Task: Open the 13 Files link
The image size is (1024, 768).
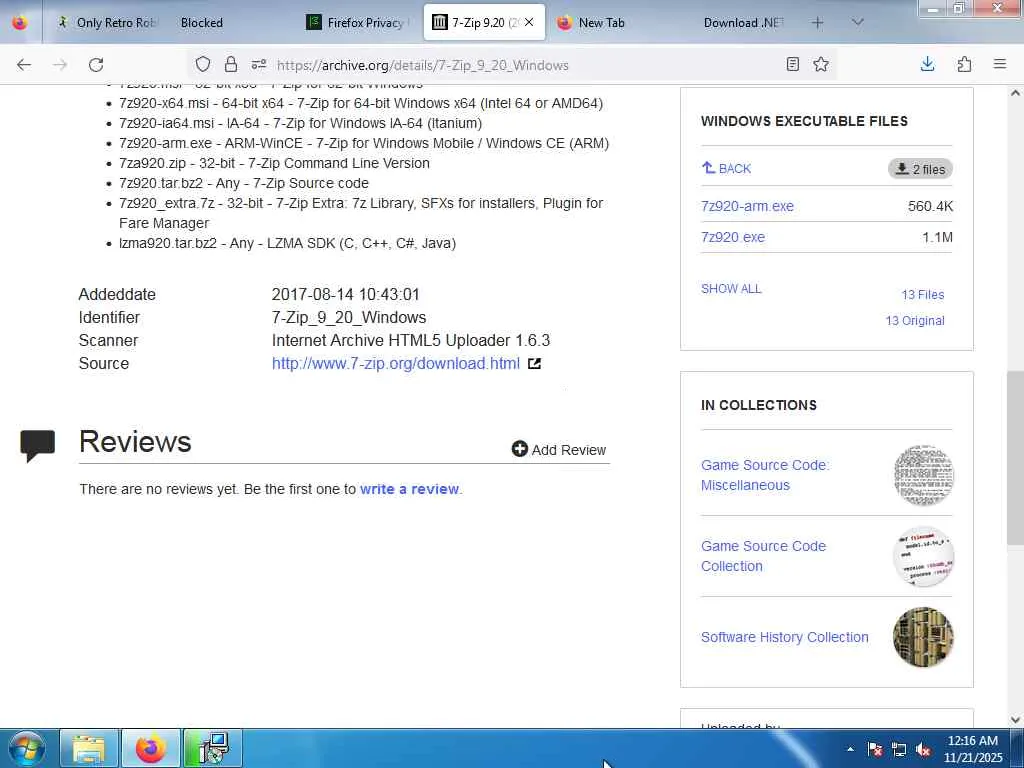Action: tap(923, 295)
